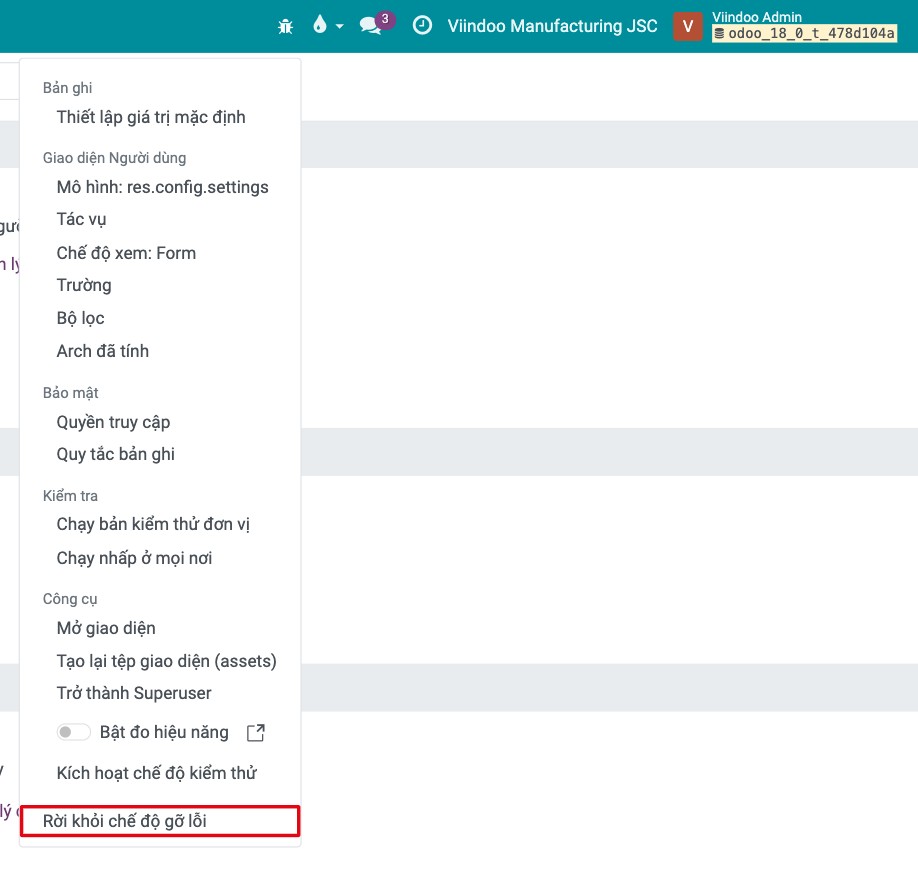Toggle the Bật đo hiệu năng switch
Screen dimensions: 918x884
73,732
